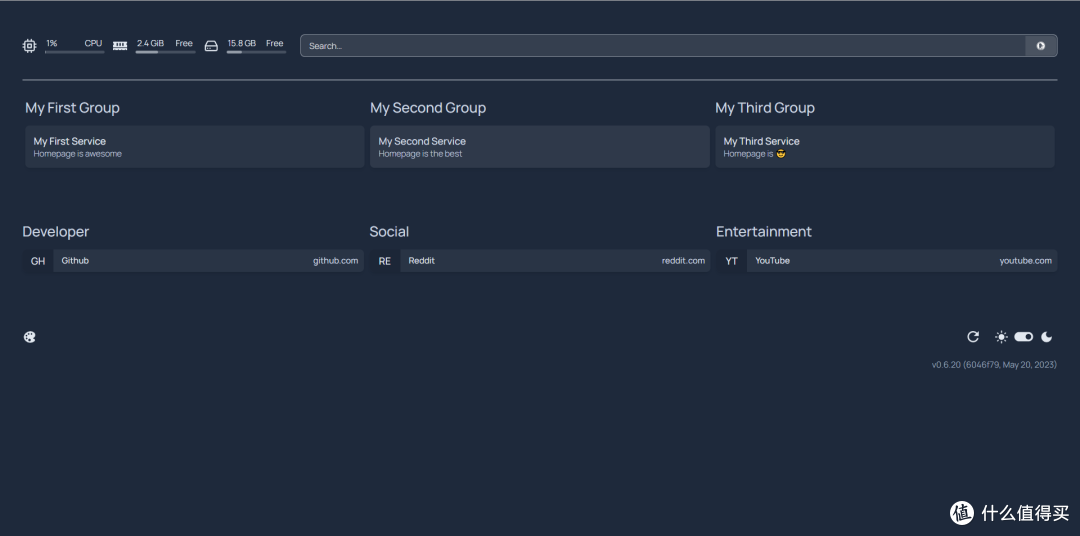
Task: Toggle the light/dark theme switch
Action: (1023, 337)
